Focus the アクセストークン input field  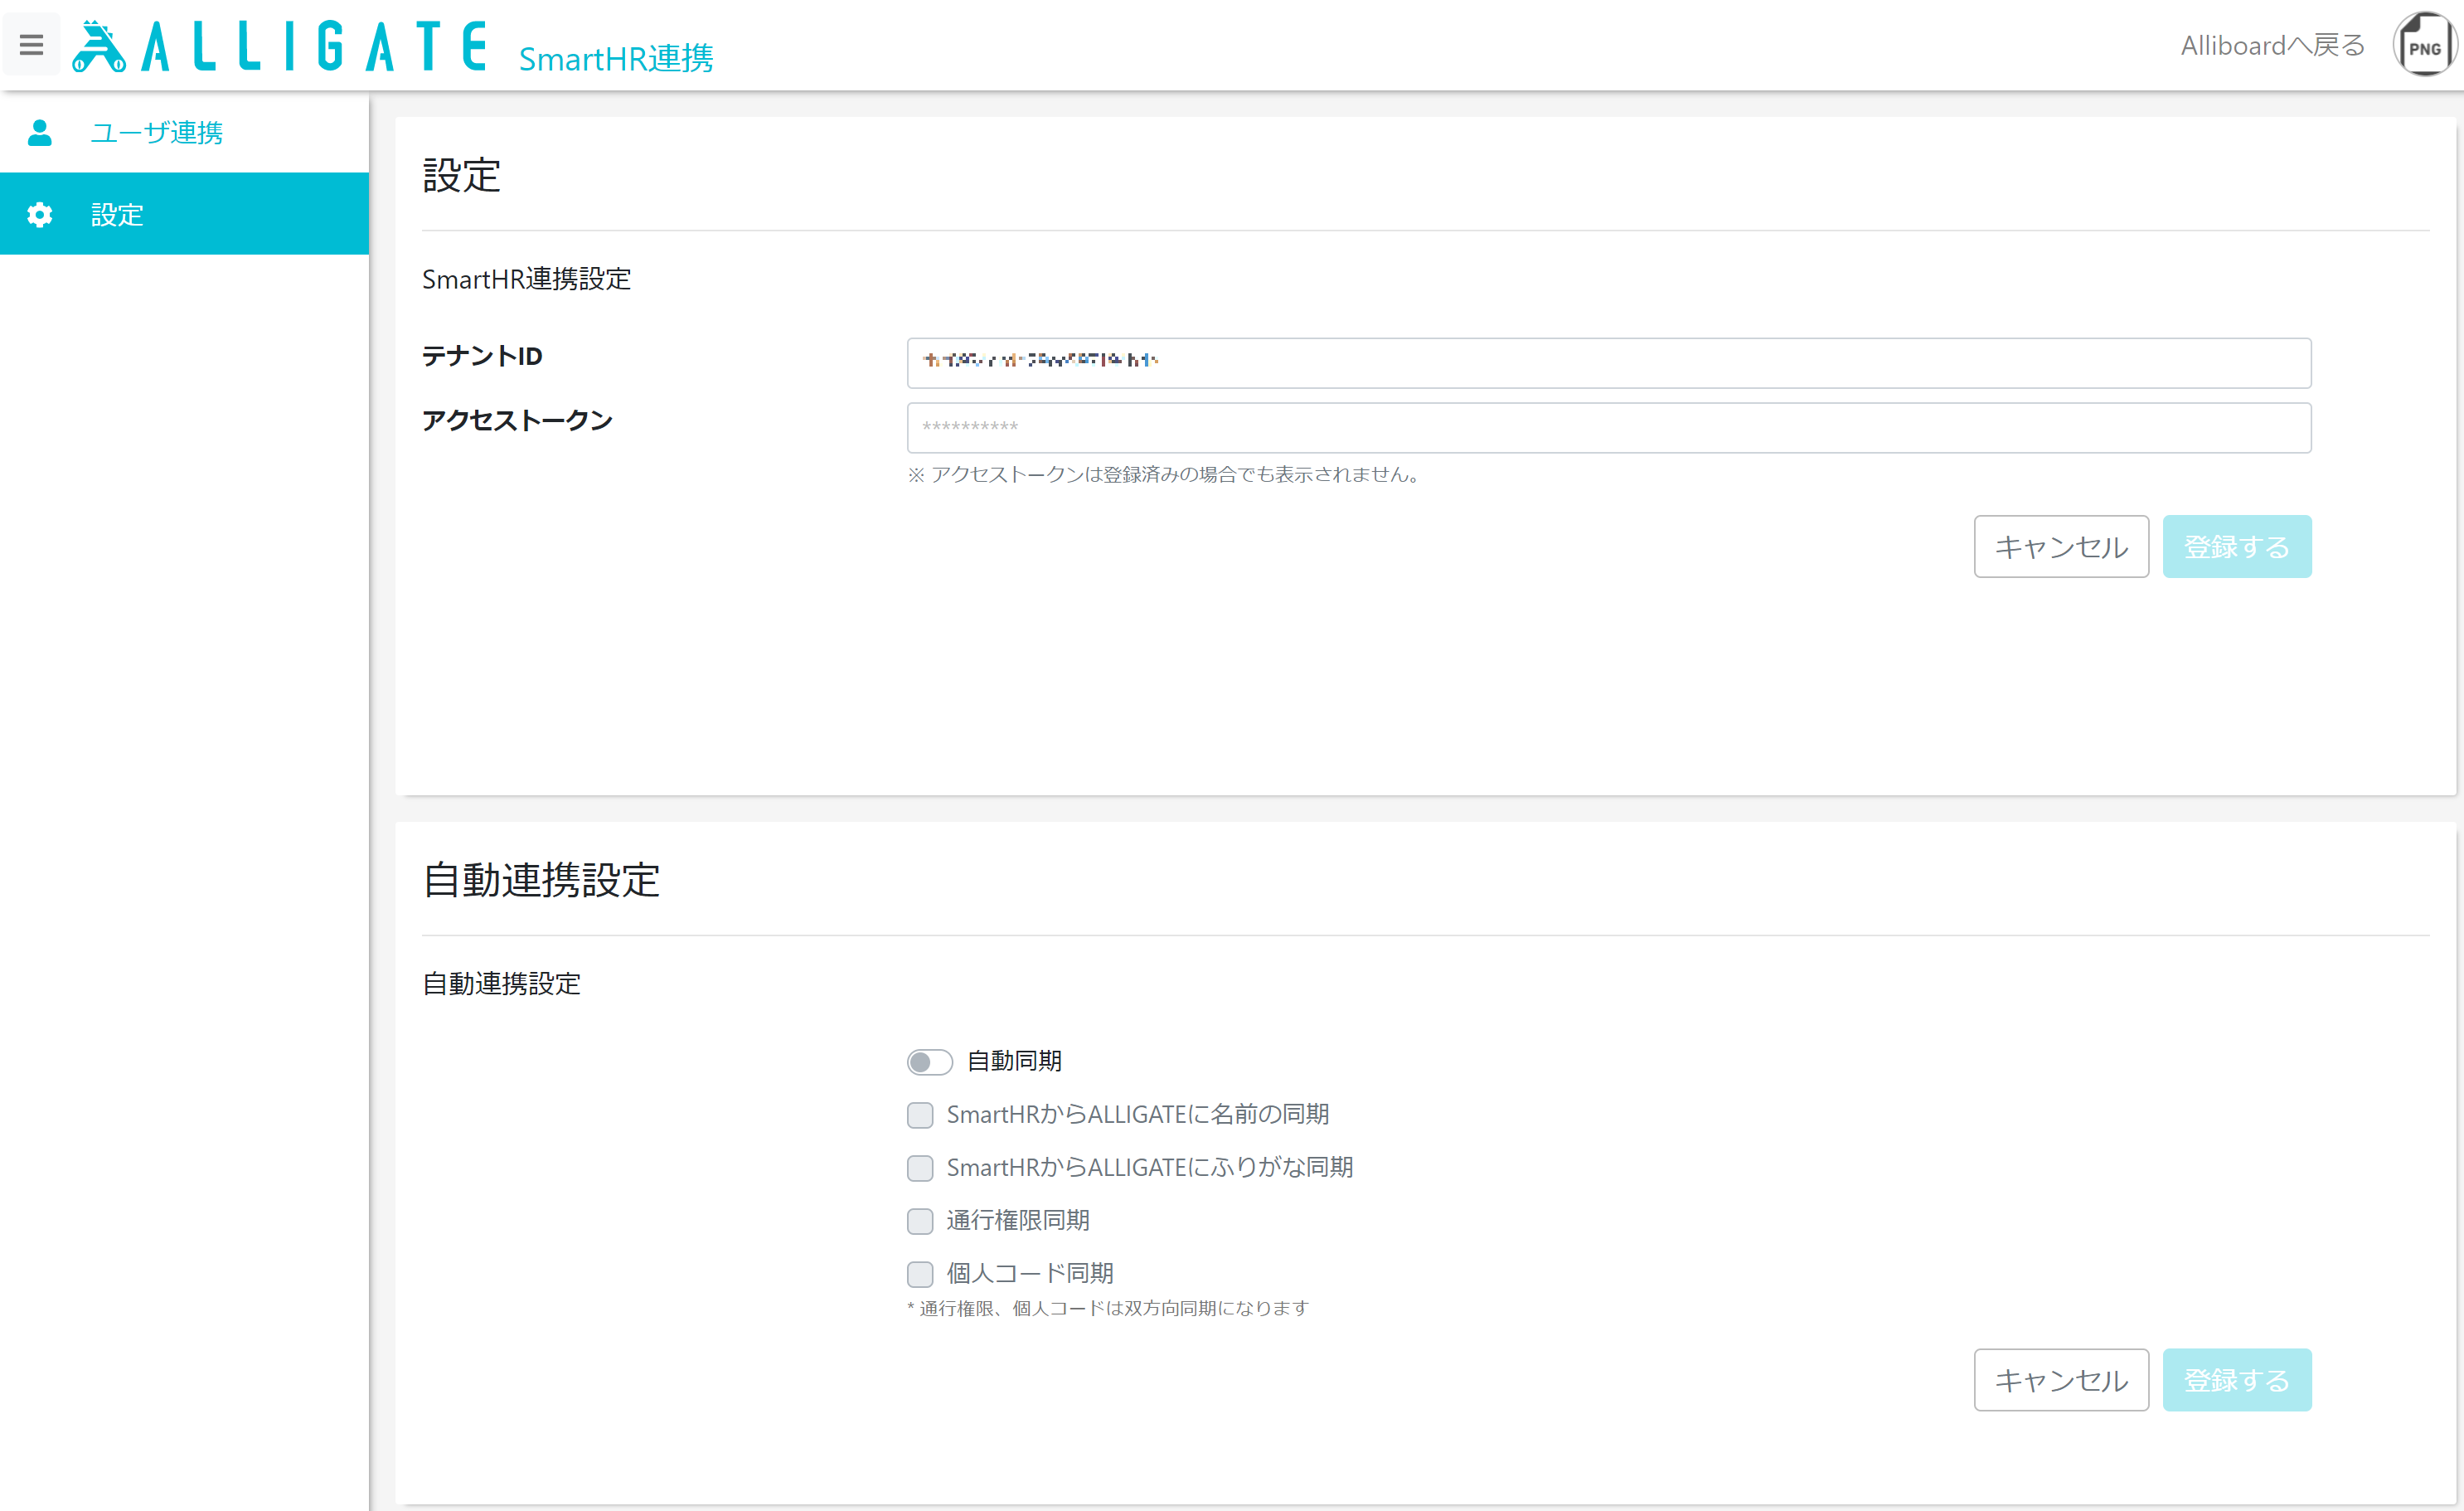coord(1609,427)
